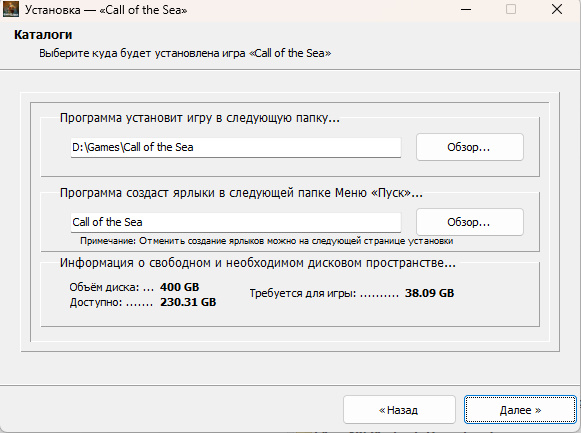Click the 400 GB disk size value
The image size is (581, 433).
[179, 287]
